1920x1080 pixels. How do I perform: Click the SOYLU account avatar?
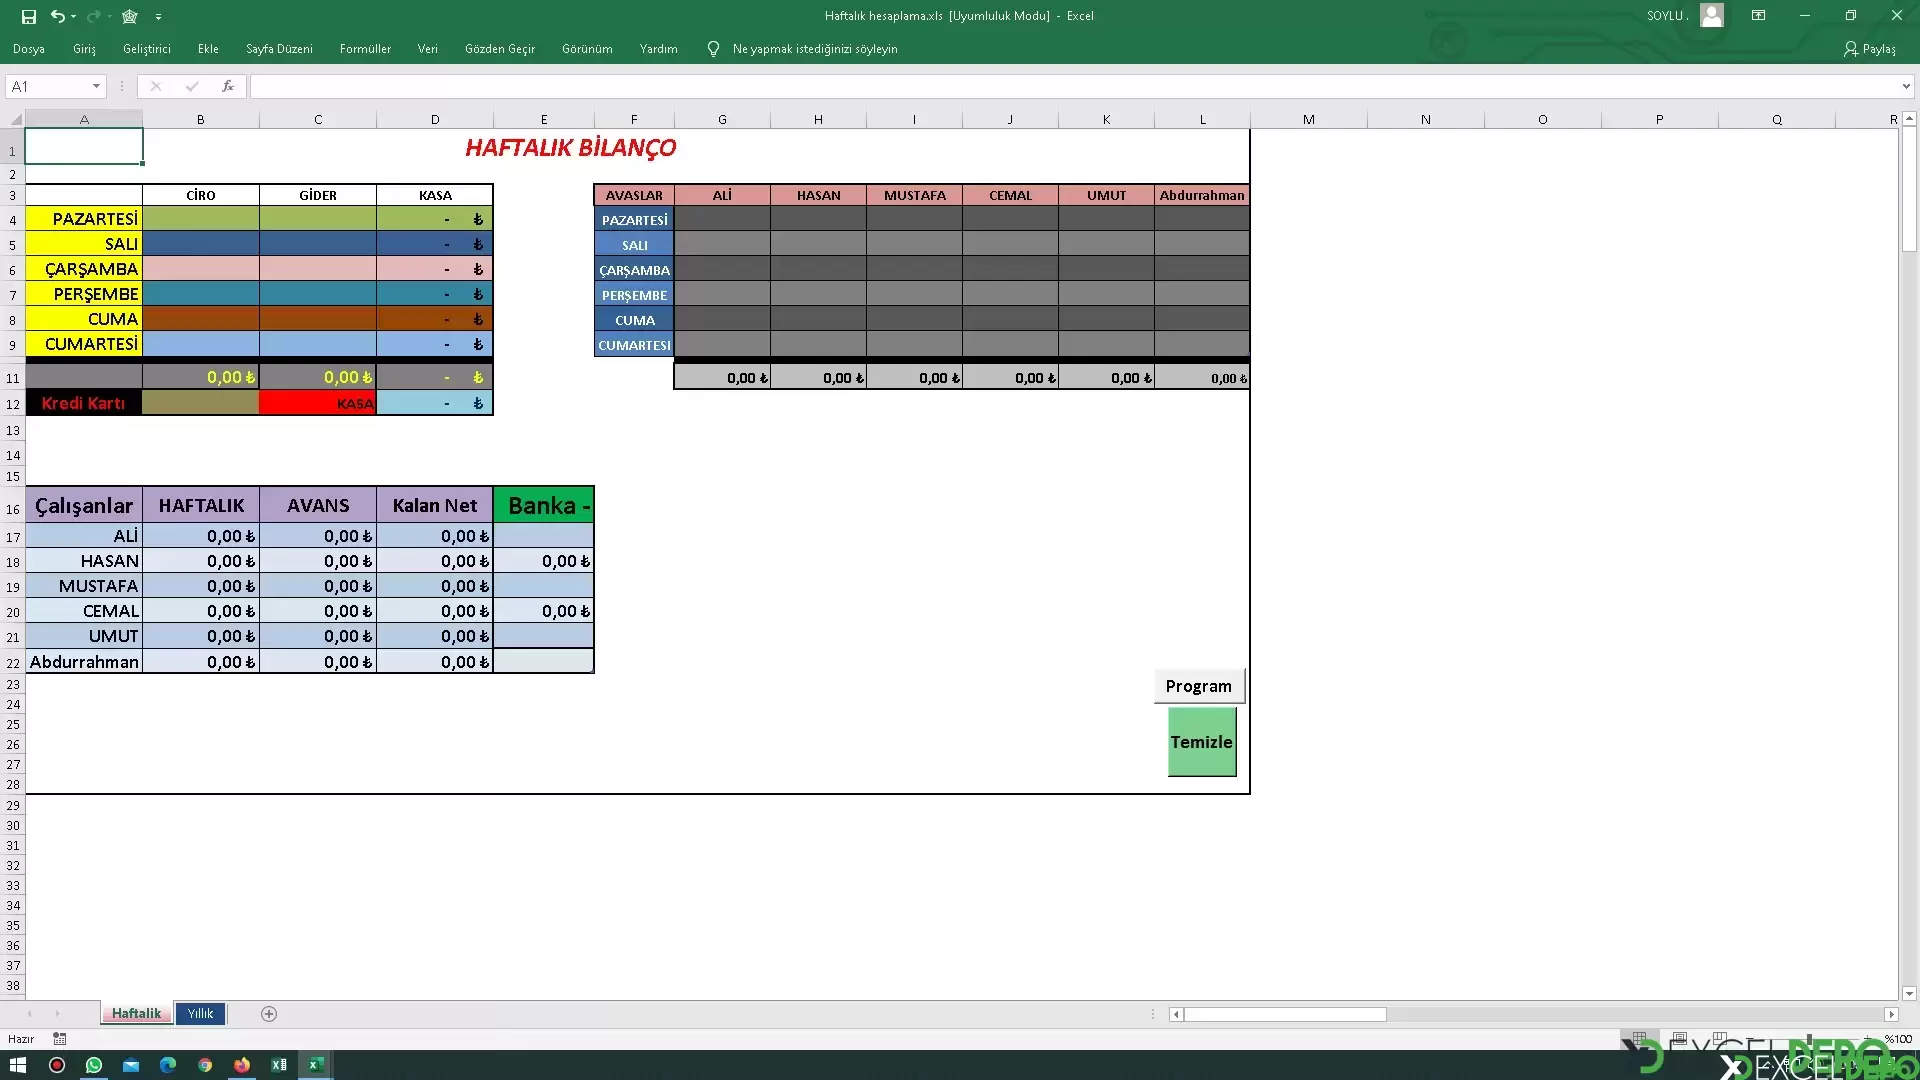pos(1712,16)
